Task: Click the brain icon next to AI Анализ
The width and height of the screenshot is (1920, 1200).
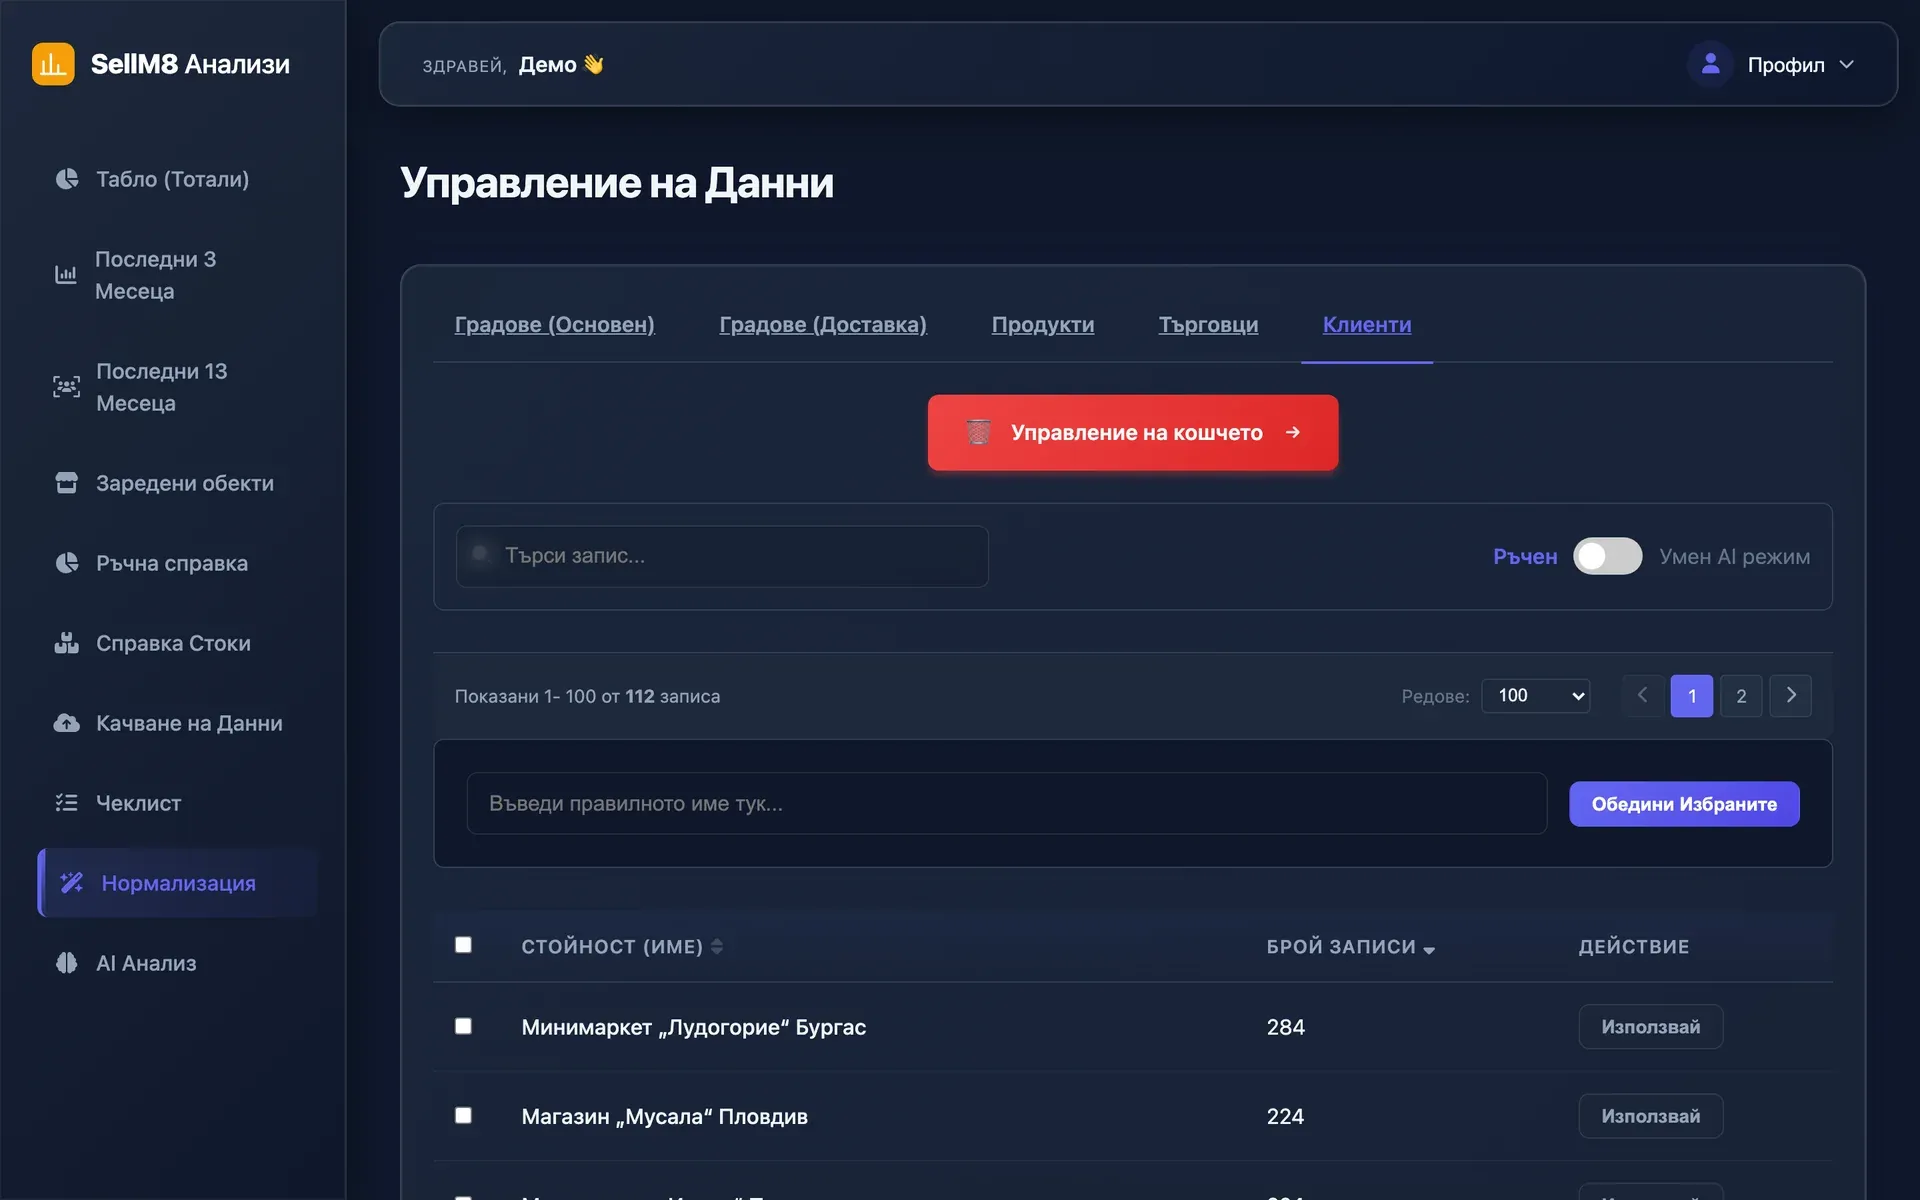Action: tap(66, 963)
